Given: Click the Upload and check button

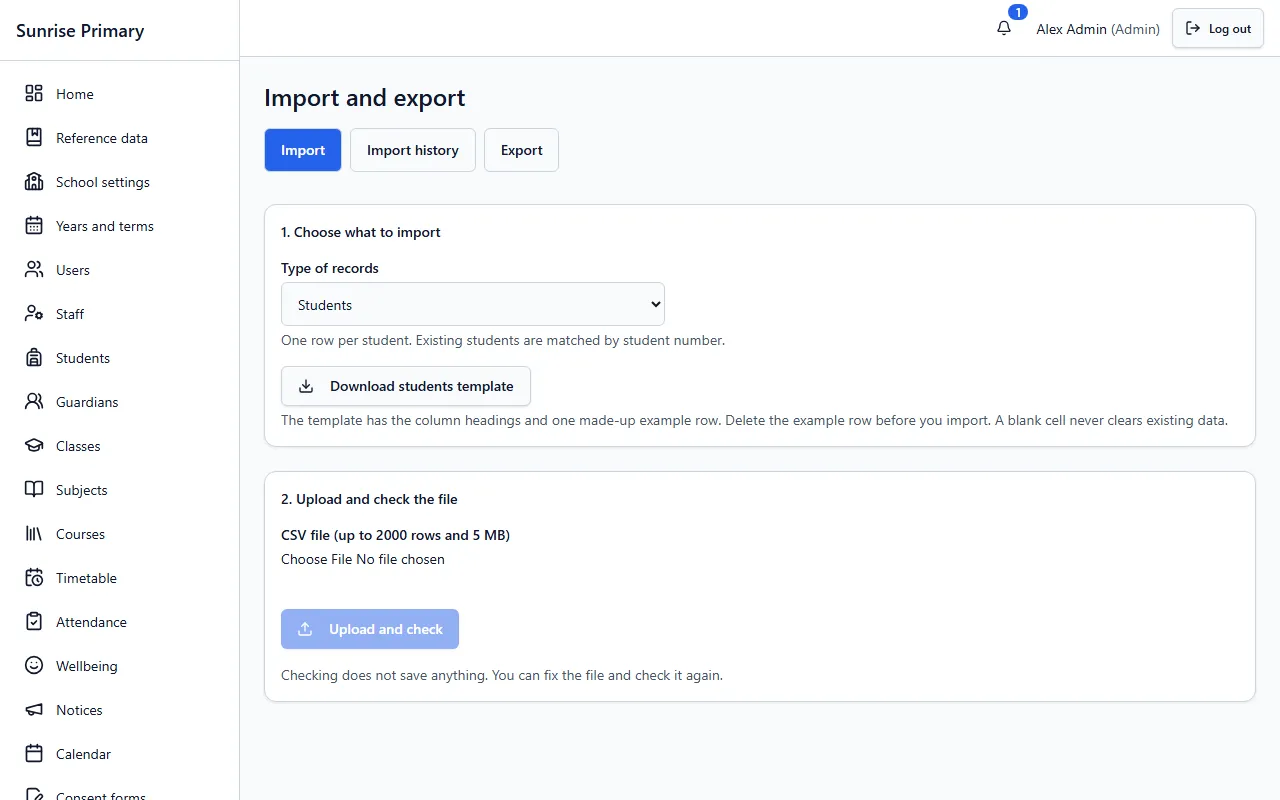Looking at the screenshot, I should click(370, 629).
